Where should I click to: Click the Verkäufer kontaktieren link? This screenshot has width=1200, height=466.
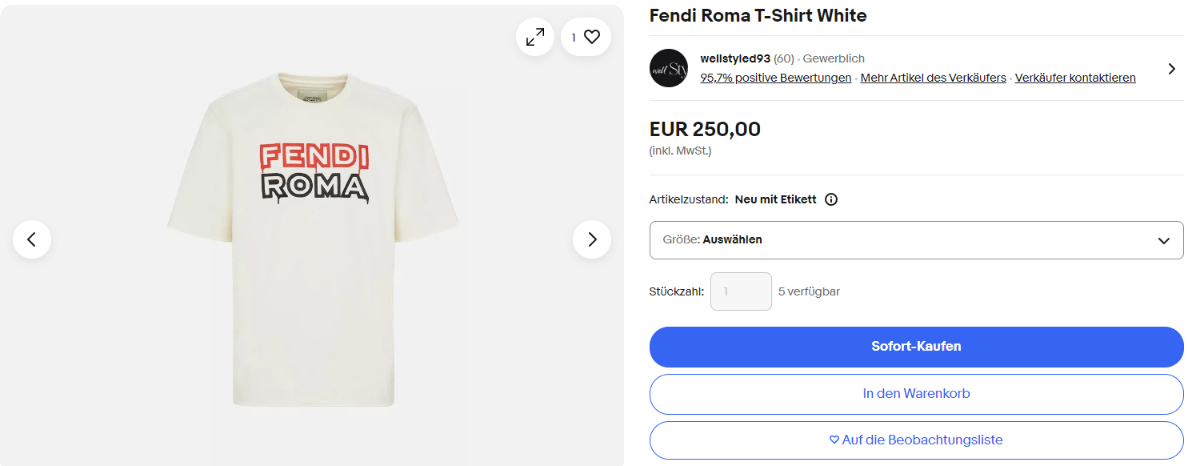(1075, 78)
